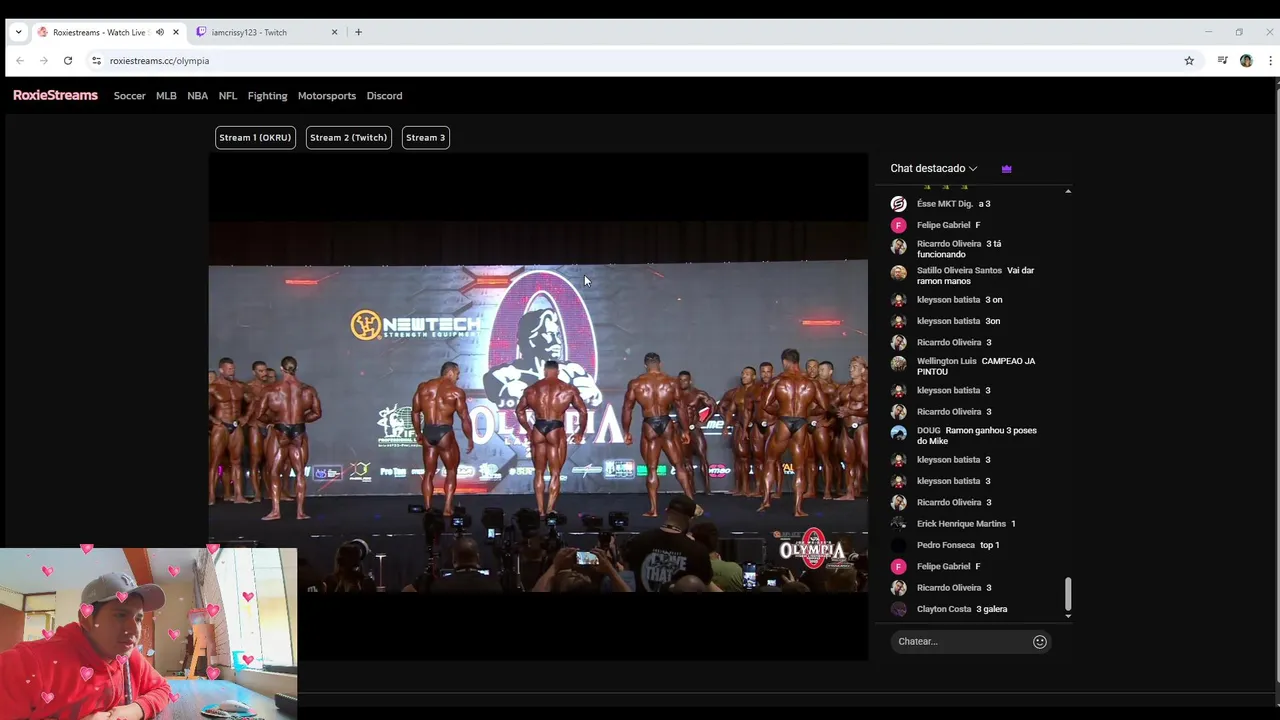
Task: Reload the roxiestreams page
Action: click(x=68, y=61)
